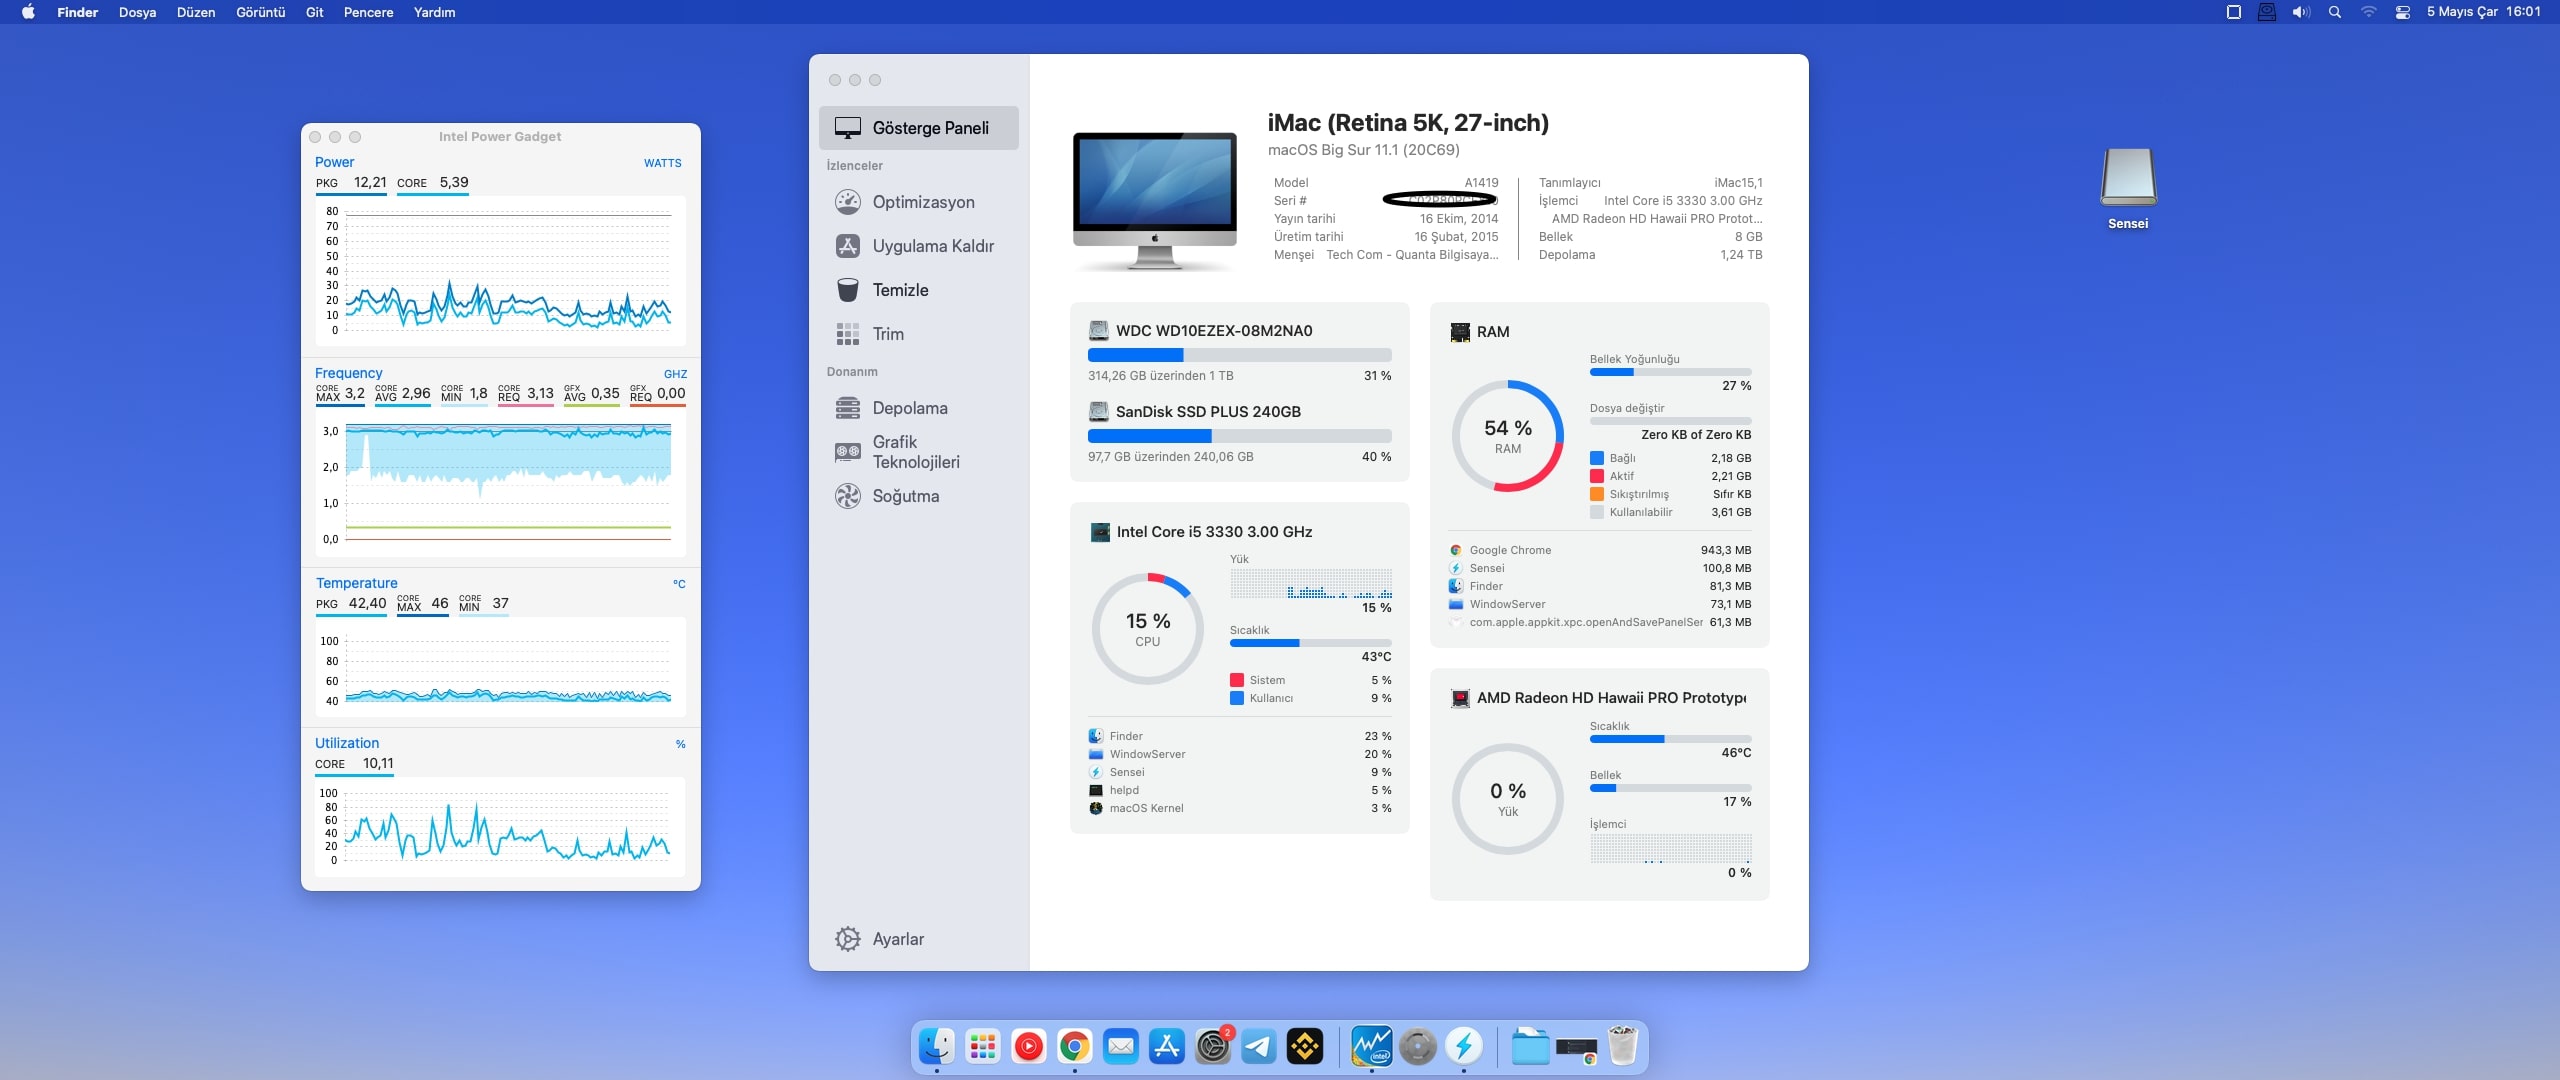Toggle the Wi-Fi status icon in the menu bar
This screenshot has width=2560, height=1080.
point(2368,12)
